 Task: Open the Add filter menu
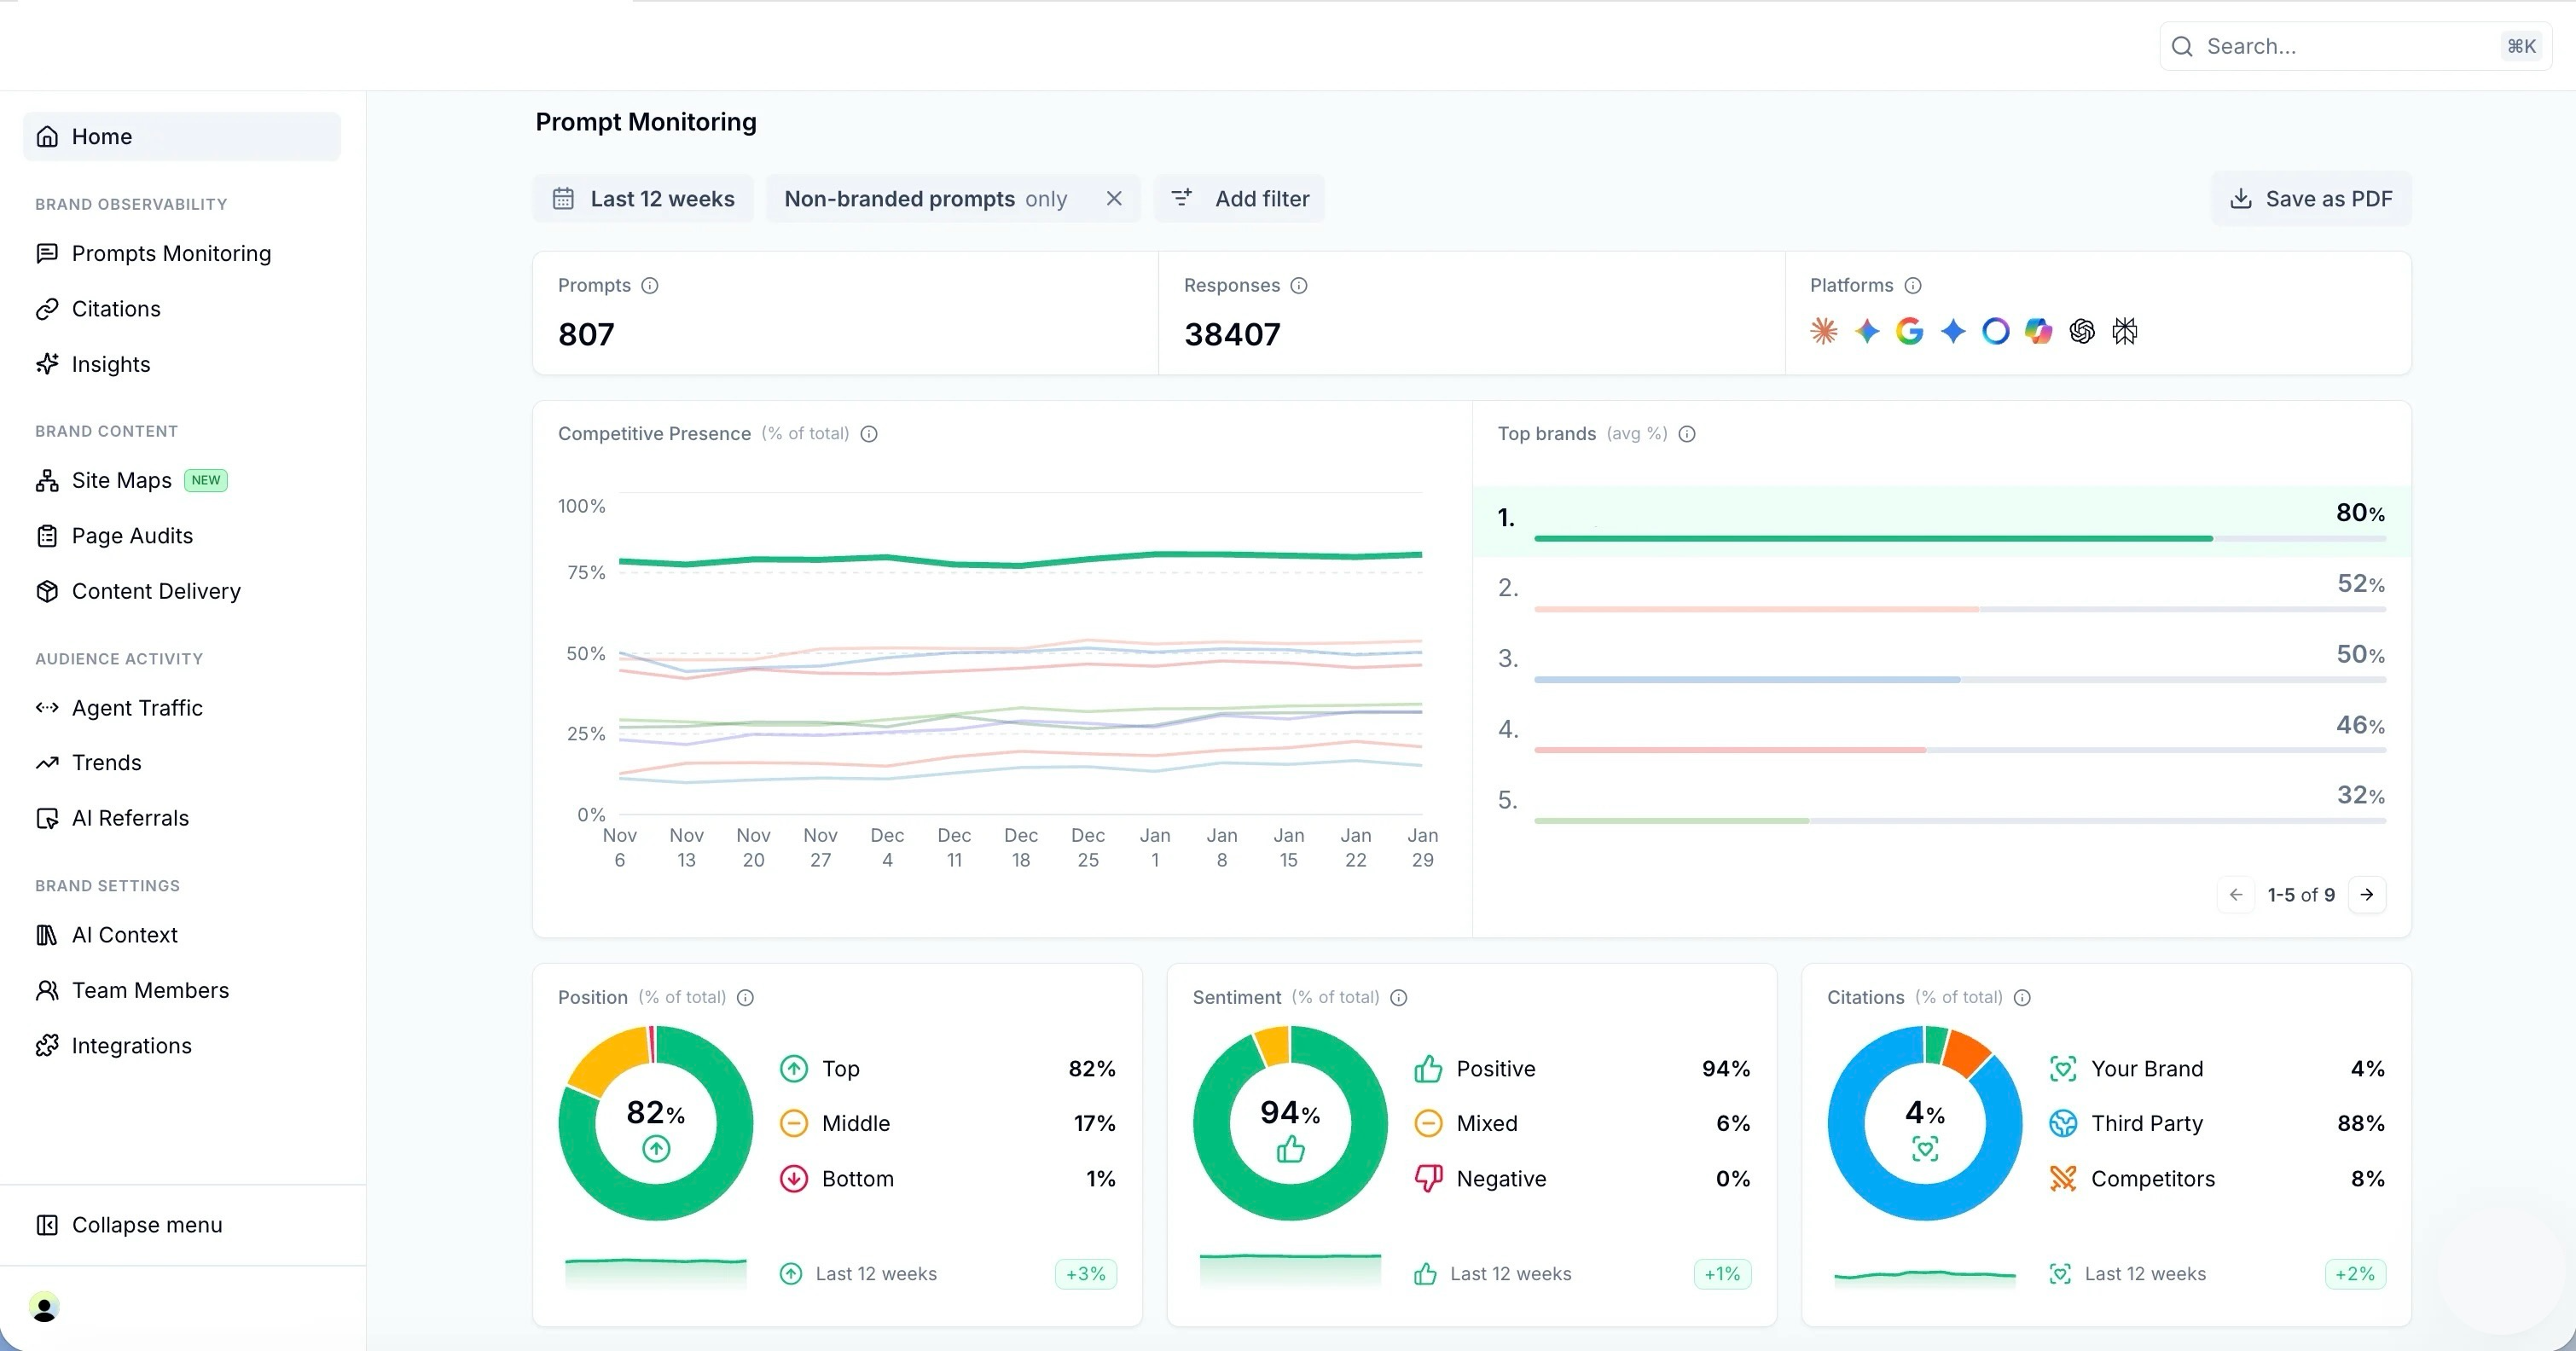click(x=1240, y=199)
